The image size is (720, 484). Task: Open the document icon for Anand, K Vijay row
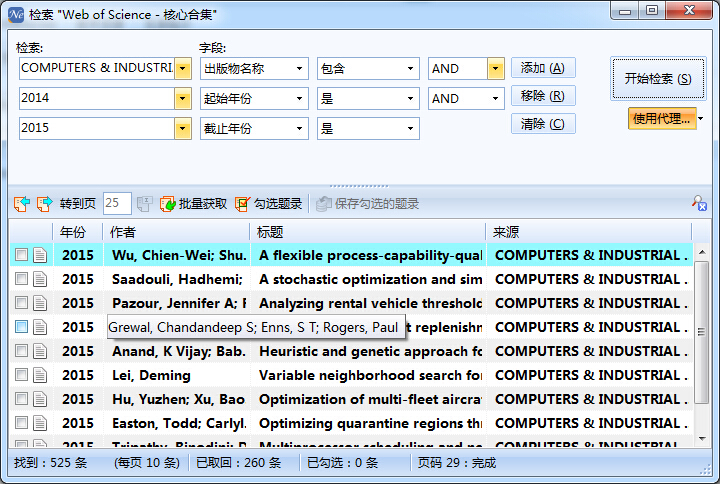click(x=40, y=351)
